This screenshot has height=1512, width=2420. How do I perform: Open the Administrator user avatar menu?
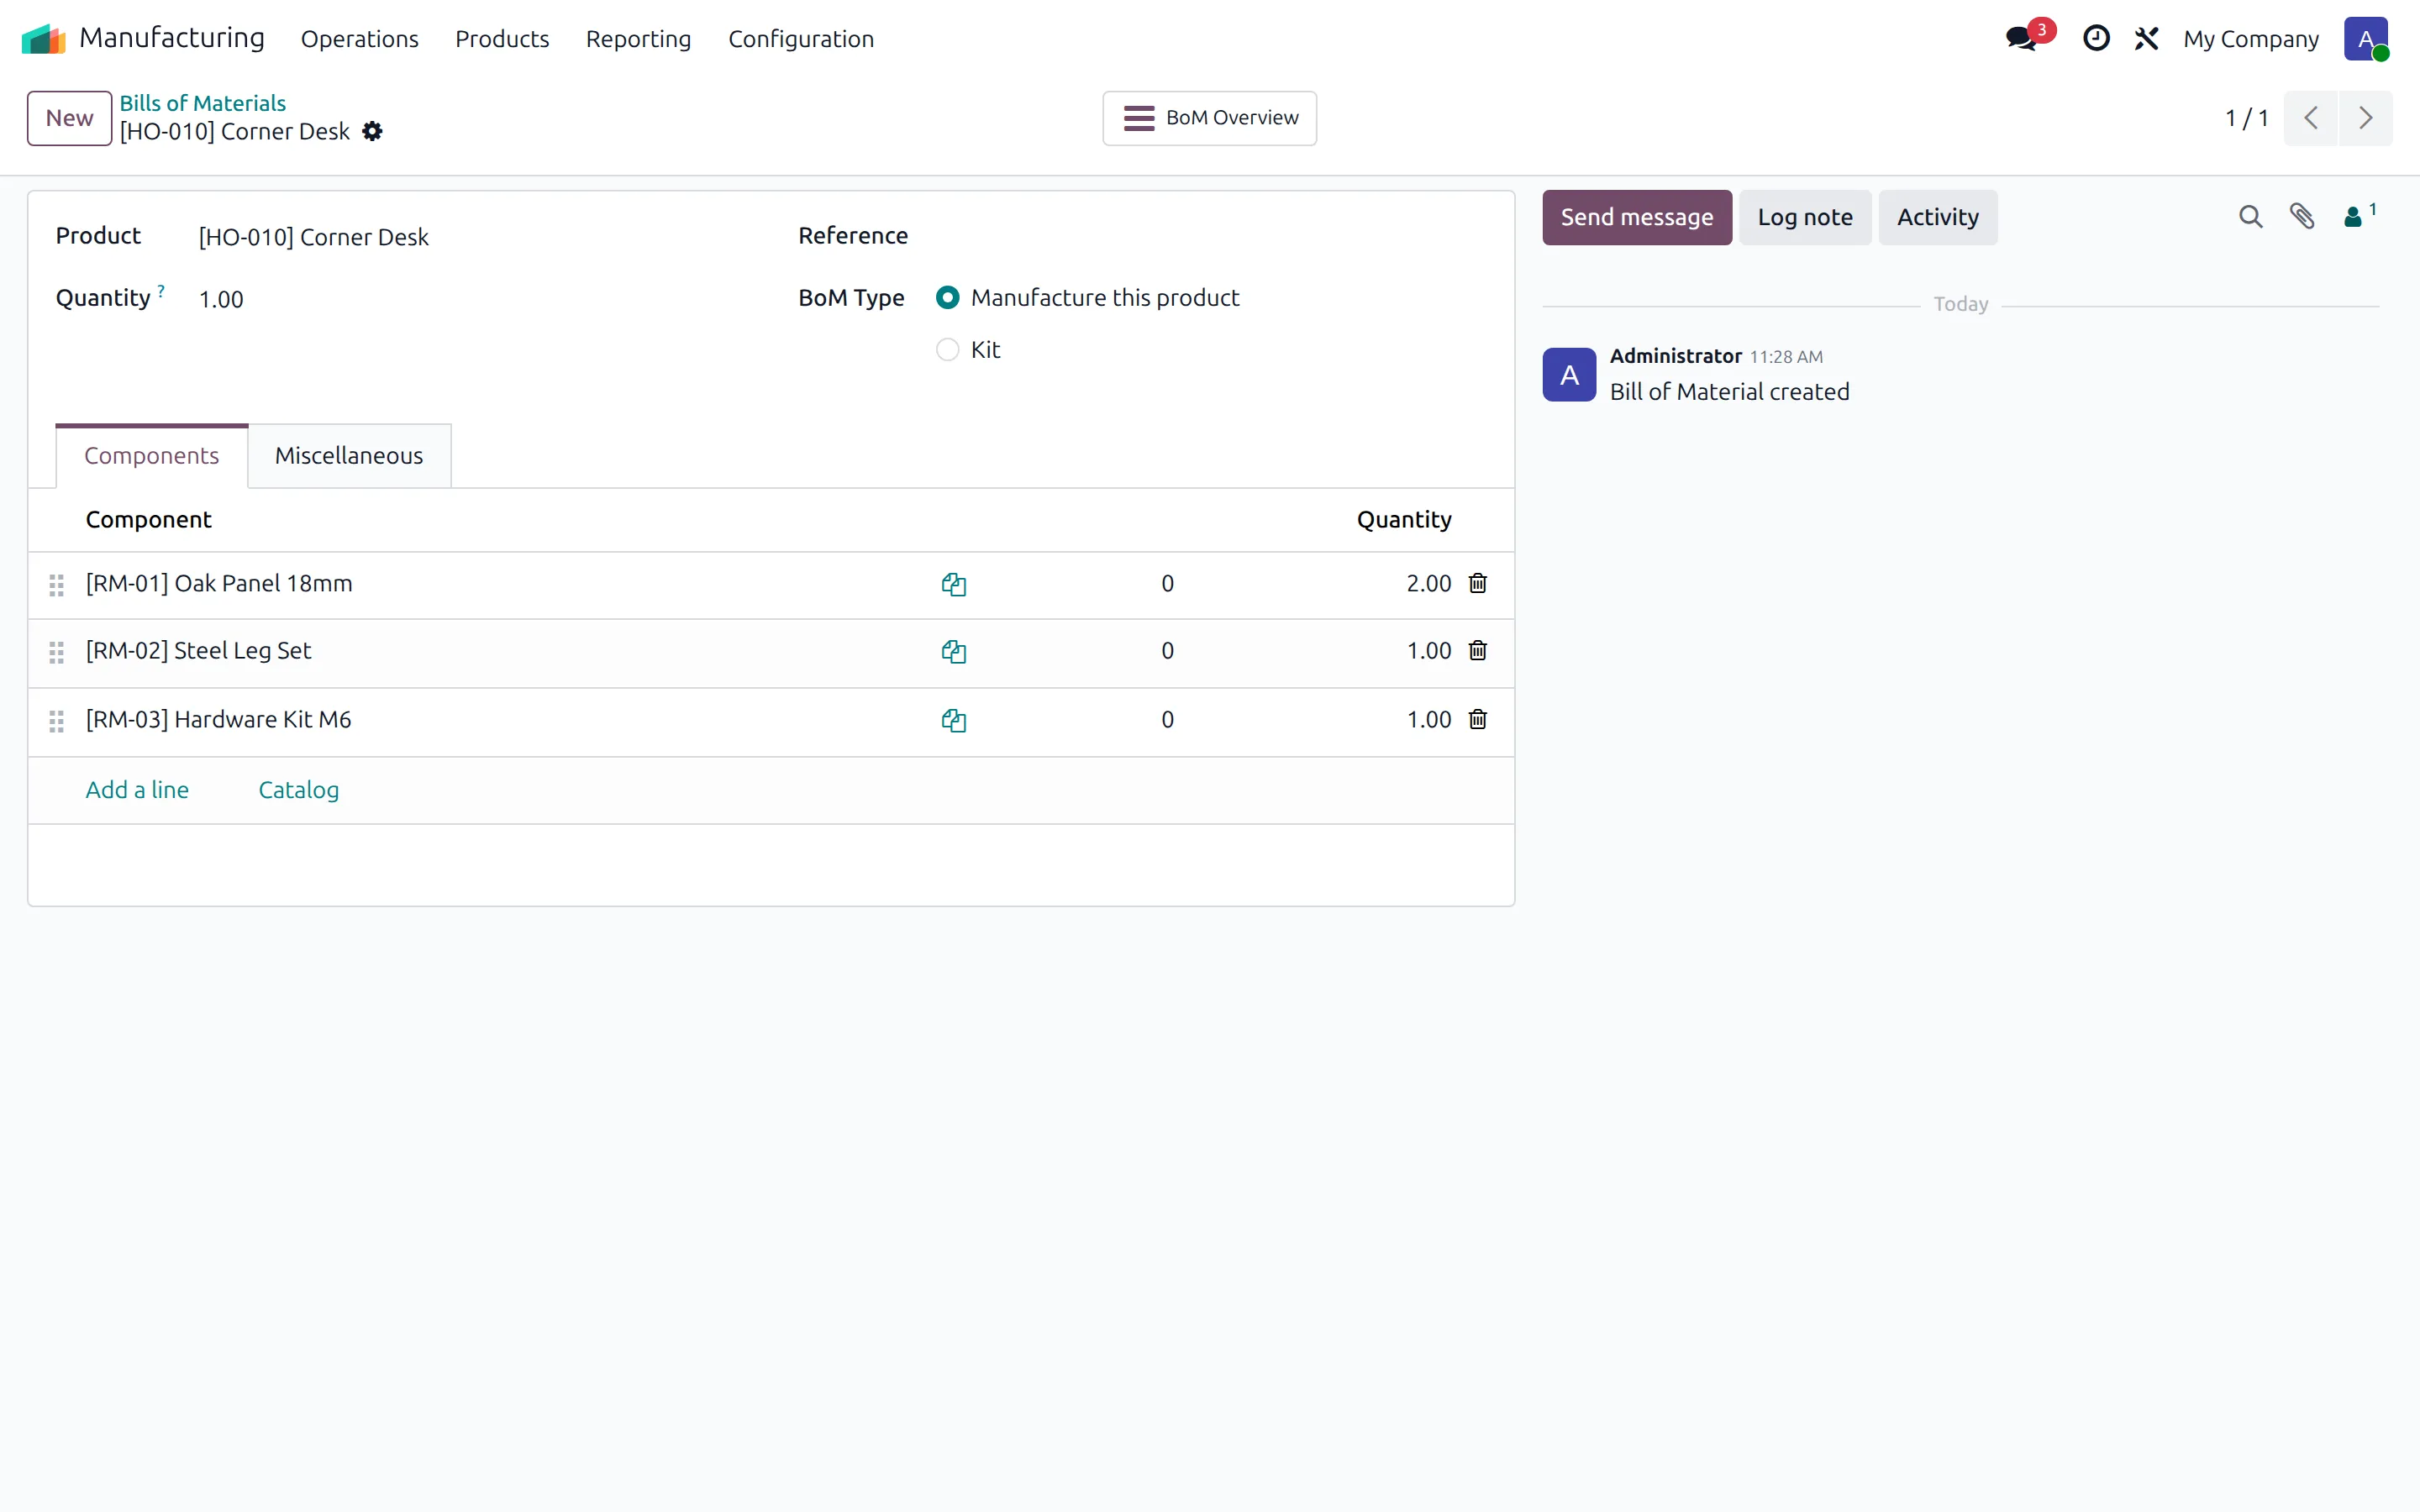[x=2365, y=39]
